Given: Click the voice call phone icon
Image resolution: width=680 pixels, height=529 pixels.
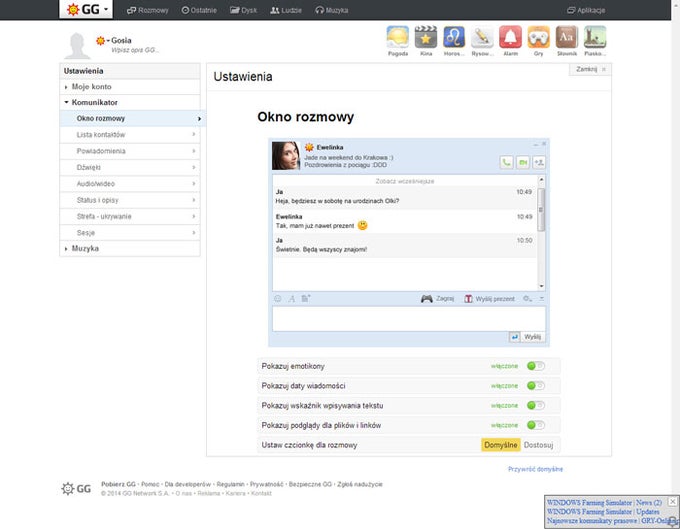Looking at the screenshot, I should pos(507,163).
